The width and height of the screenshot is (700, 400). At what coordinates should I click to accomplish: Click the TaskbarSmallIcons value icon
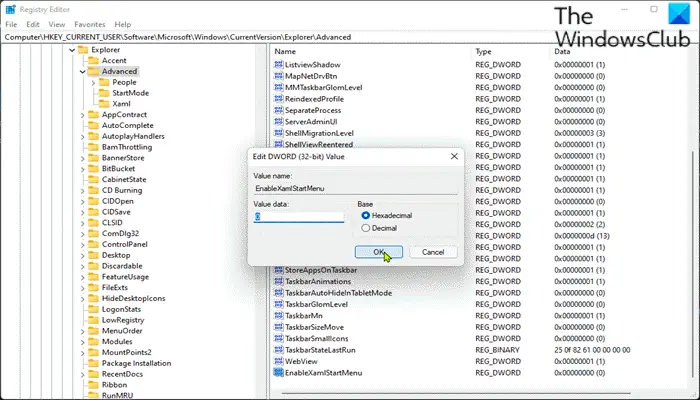click(x=279, y=338)
